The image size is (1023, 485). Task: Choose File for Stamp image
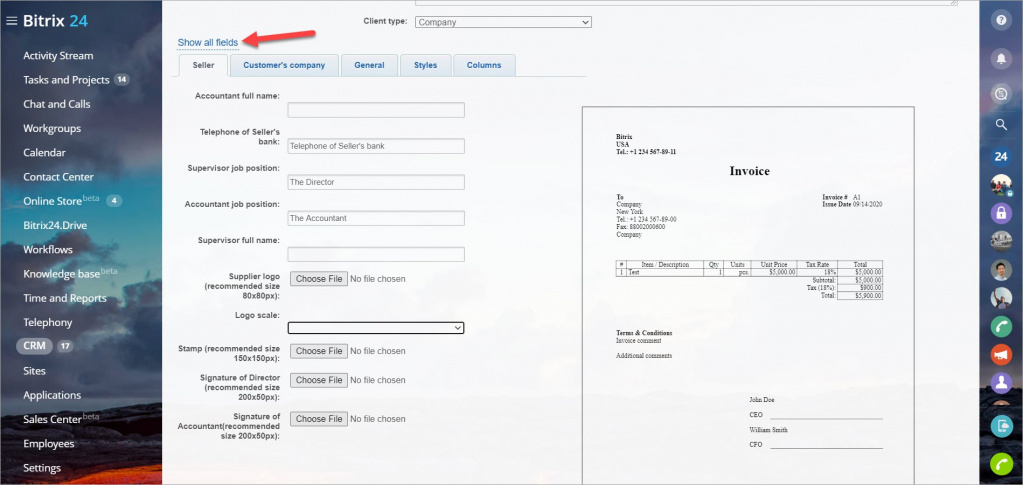coord(319,351)
